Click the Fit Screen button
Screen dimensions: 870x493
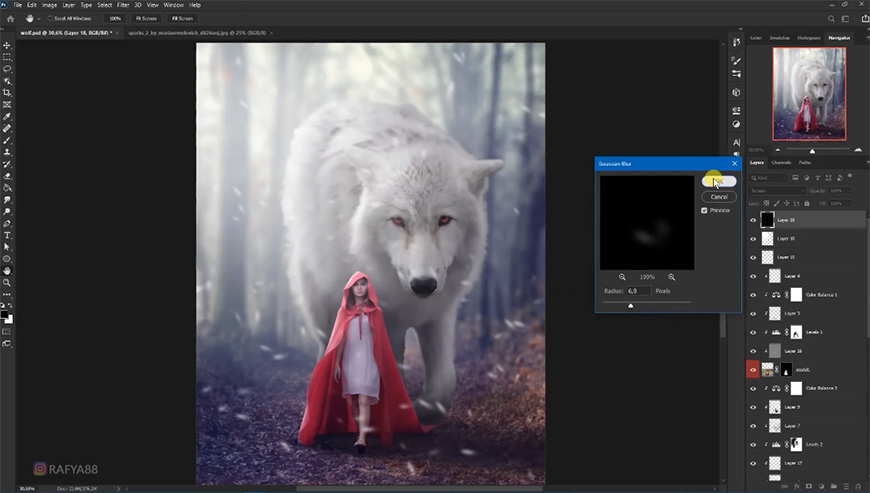click(146, 18)
